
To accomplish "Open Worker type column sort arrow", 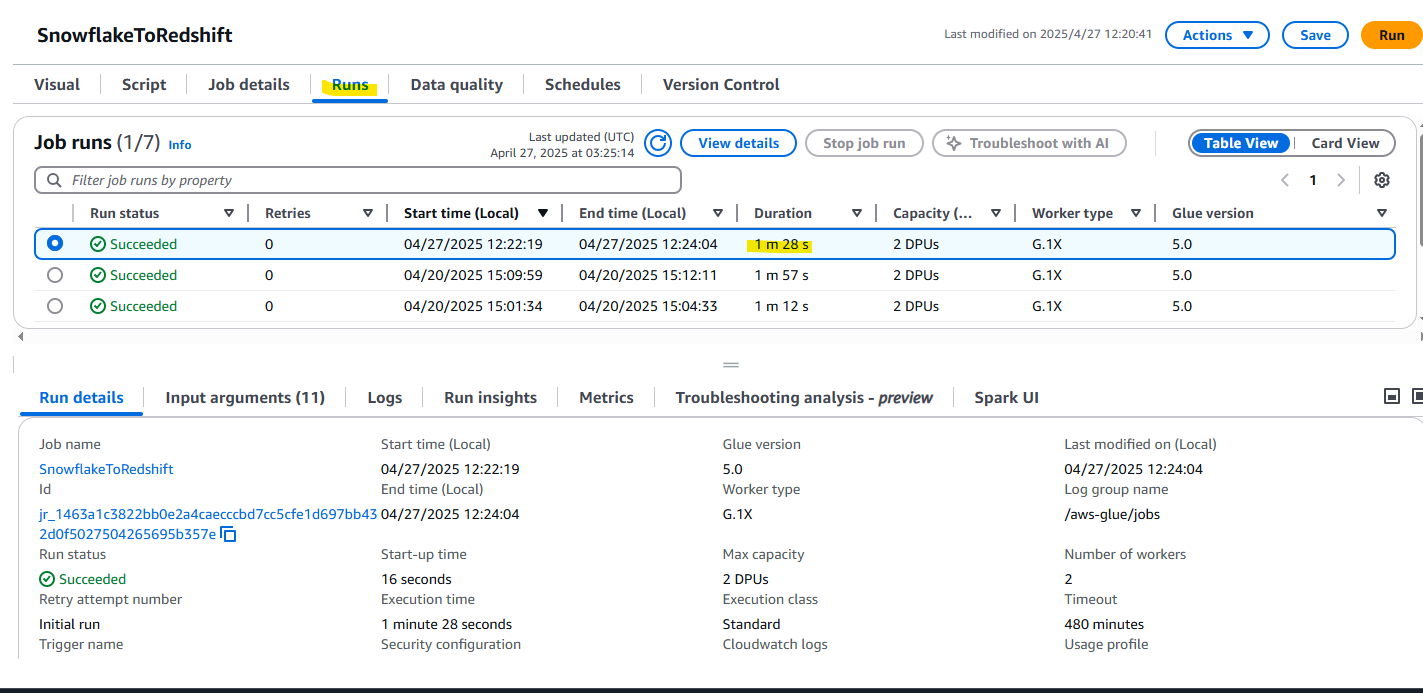I will [1136, 213].
